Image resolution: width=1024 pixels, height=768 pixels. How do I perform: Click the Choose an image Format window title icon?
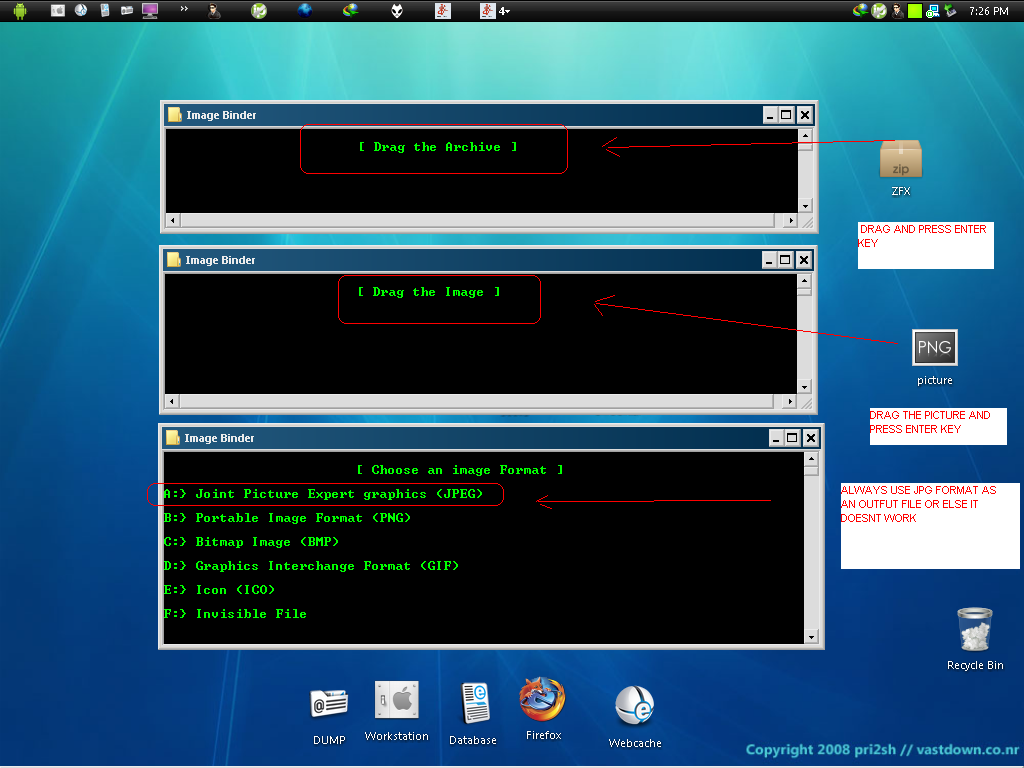click(172, 438)
